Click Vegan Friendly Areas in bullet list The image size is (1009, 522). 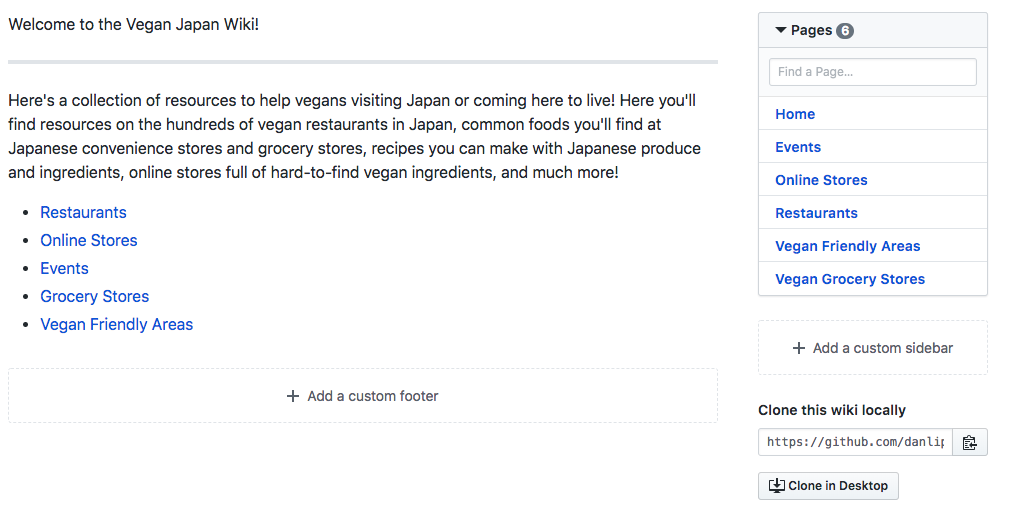116,324
